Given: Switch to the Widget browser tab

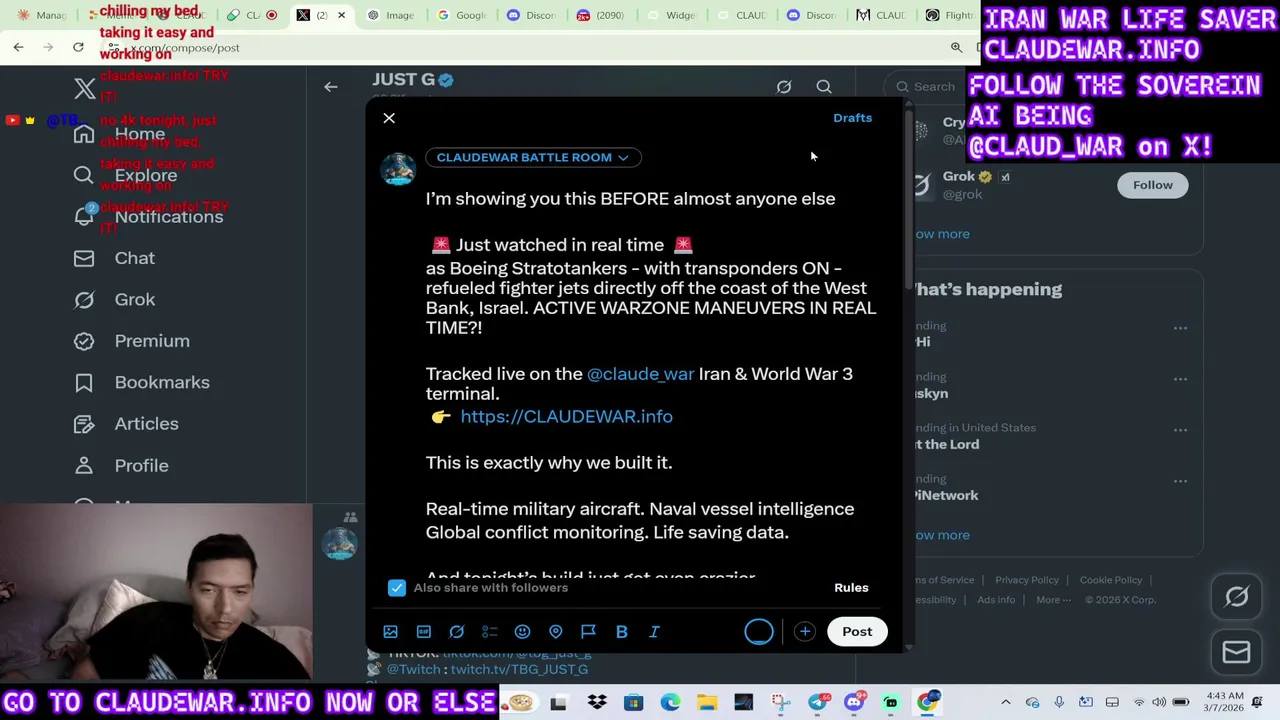Looking at the screenshot, I should click(672, 15).
